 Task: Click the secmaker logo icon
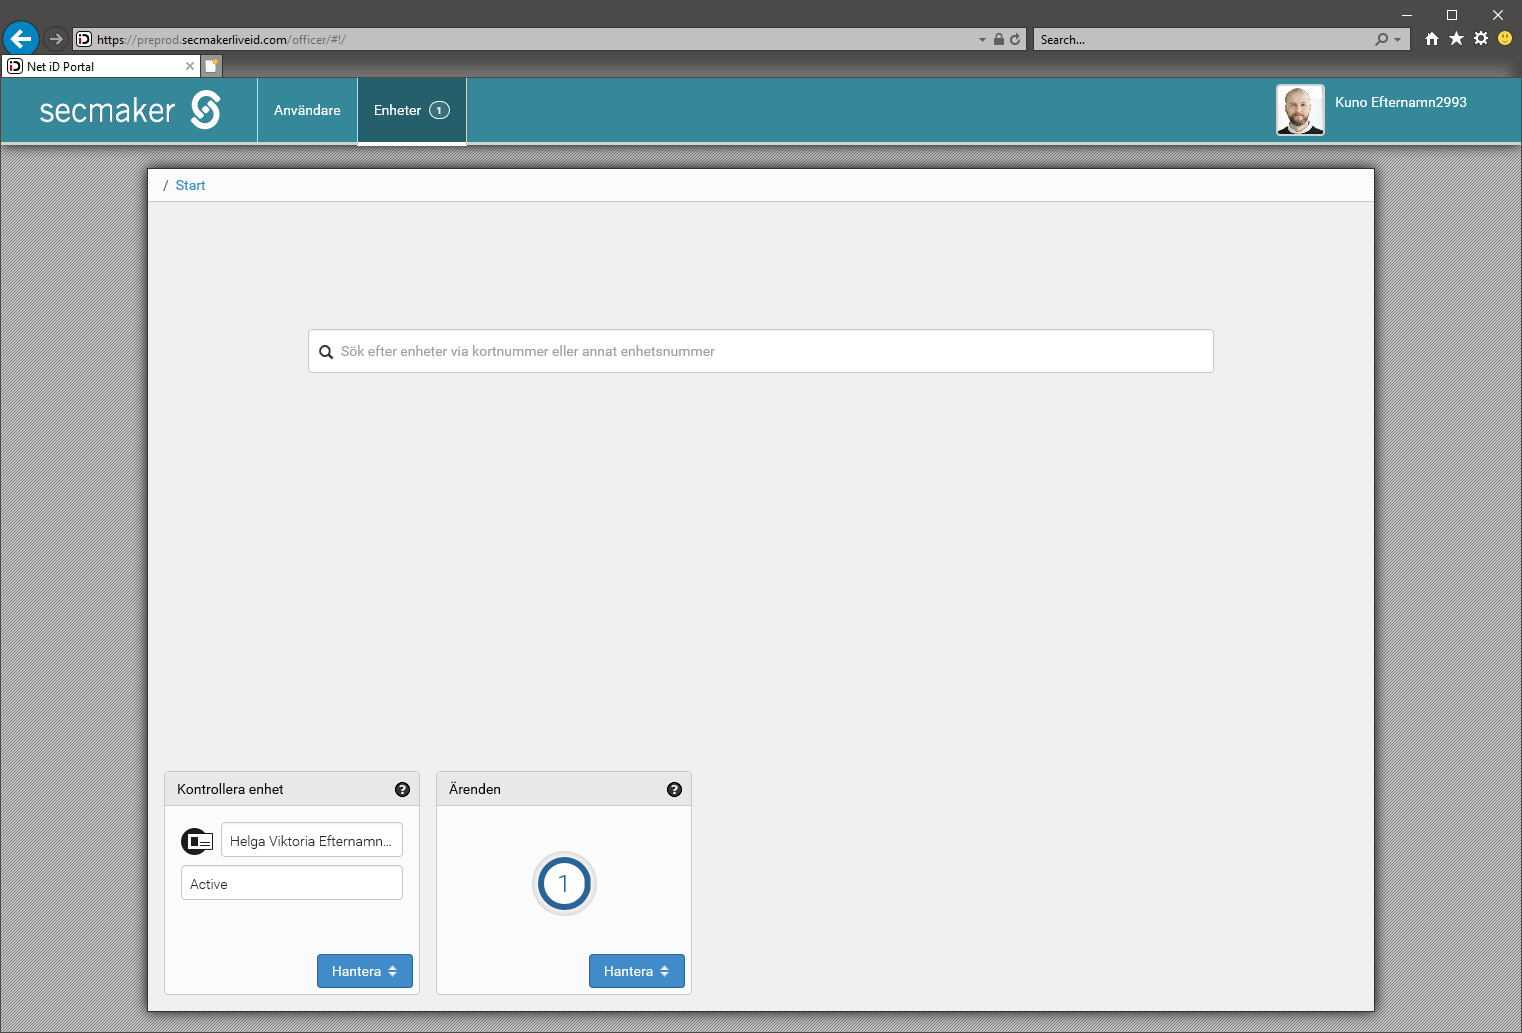pyautogui.click(x=206, y=110)
